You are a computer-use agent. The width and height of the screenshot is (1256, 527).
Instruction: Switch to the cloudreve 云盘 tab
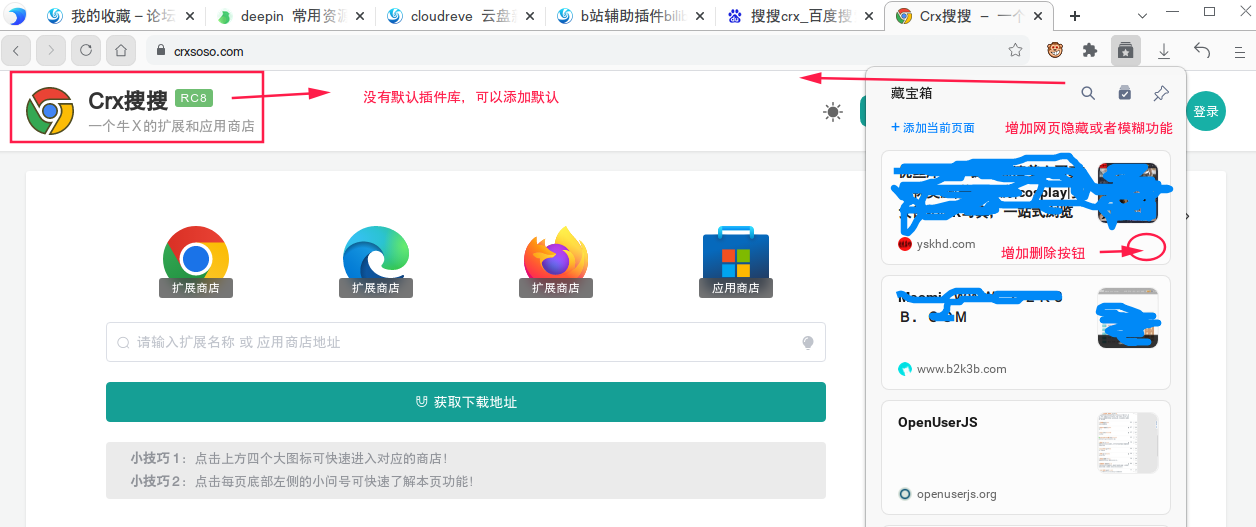(461, 16)
